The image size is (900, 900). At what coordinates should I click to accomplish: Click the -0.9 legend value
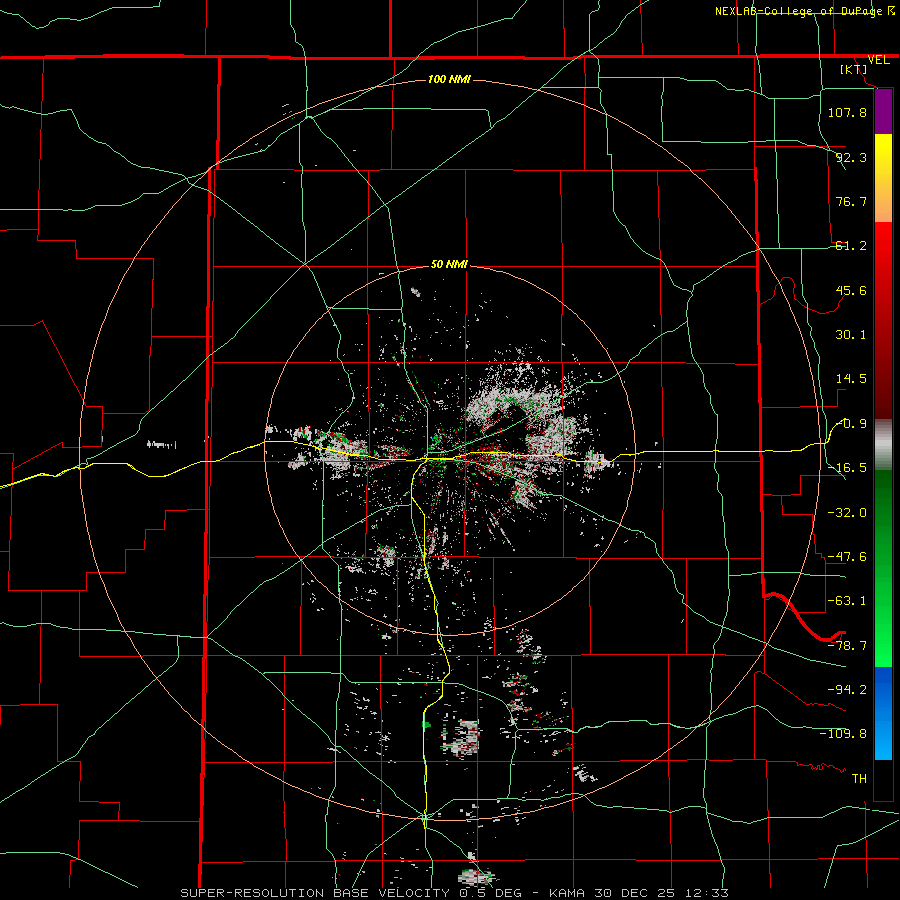pyautogui.click(x=851, y=424)
